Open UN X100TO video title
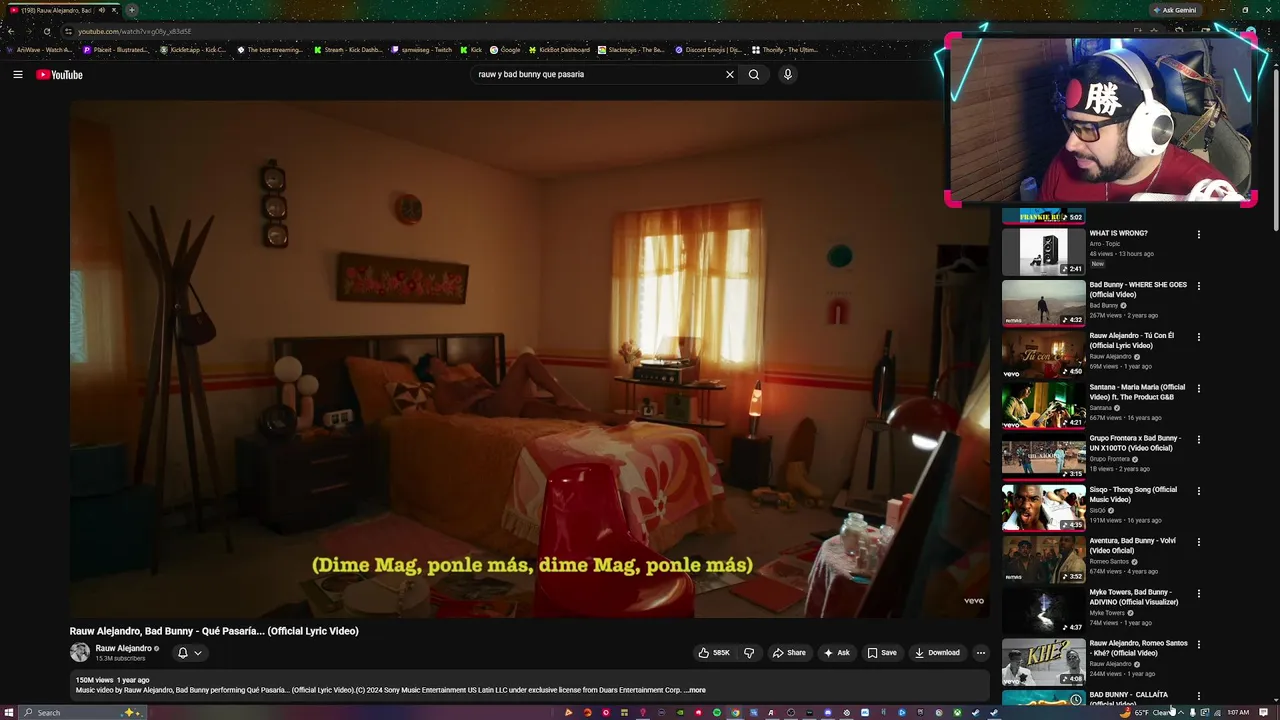 point(1135,443)
